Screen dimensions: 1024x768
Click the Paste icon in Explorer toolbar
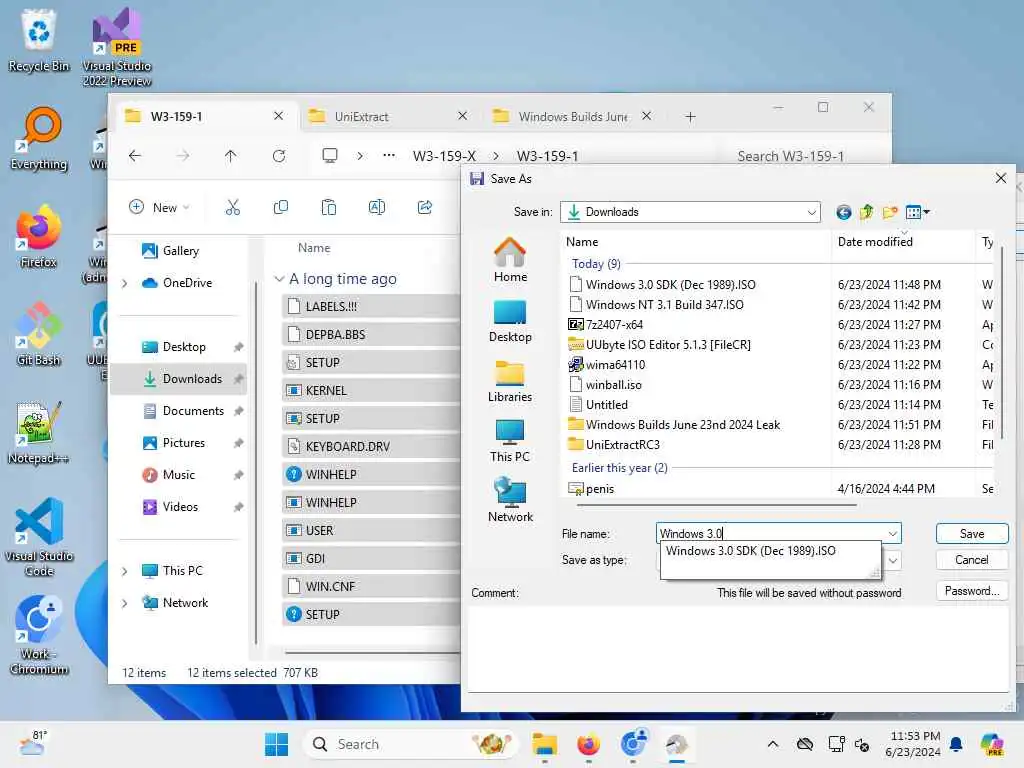(x=328, y=208)
